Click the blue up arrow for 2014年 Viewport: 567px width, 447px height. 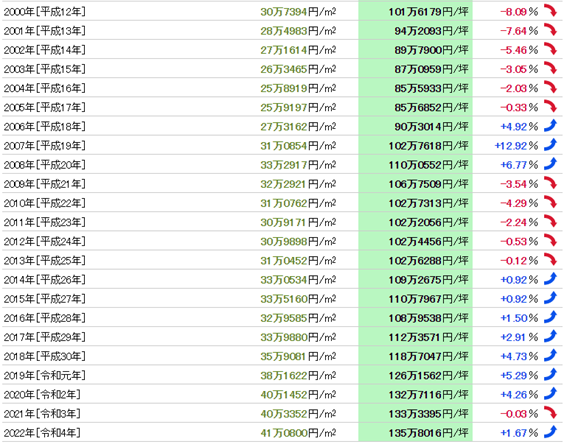pyautogui.click(x=550, y=279)
